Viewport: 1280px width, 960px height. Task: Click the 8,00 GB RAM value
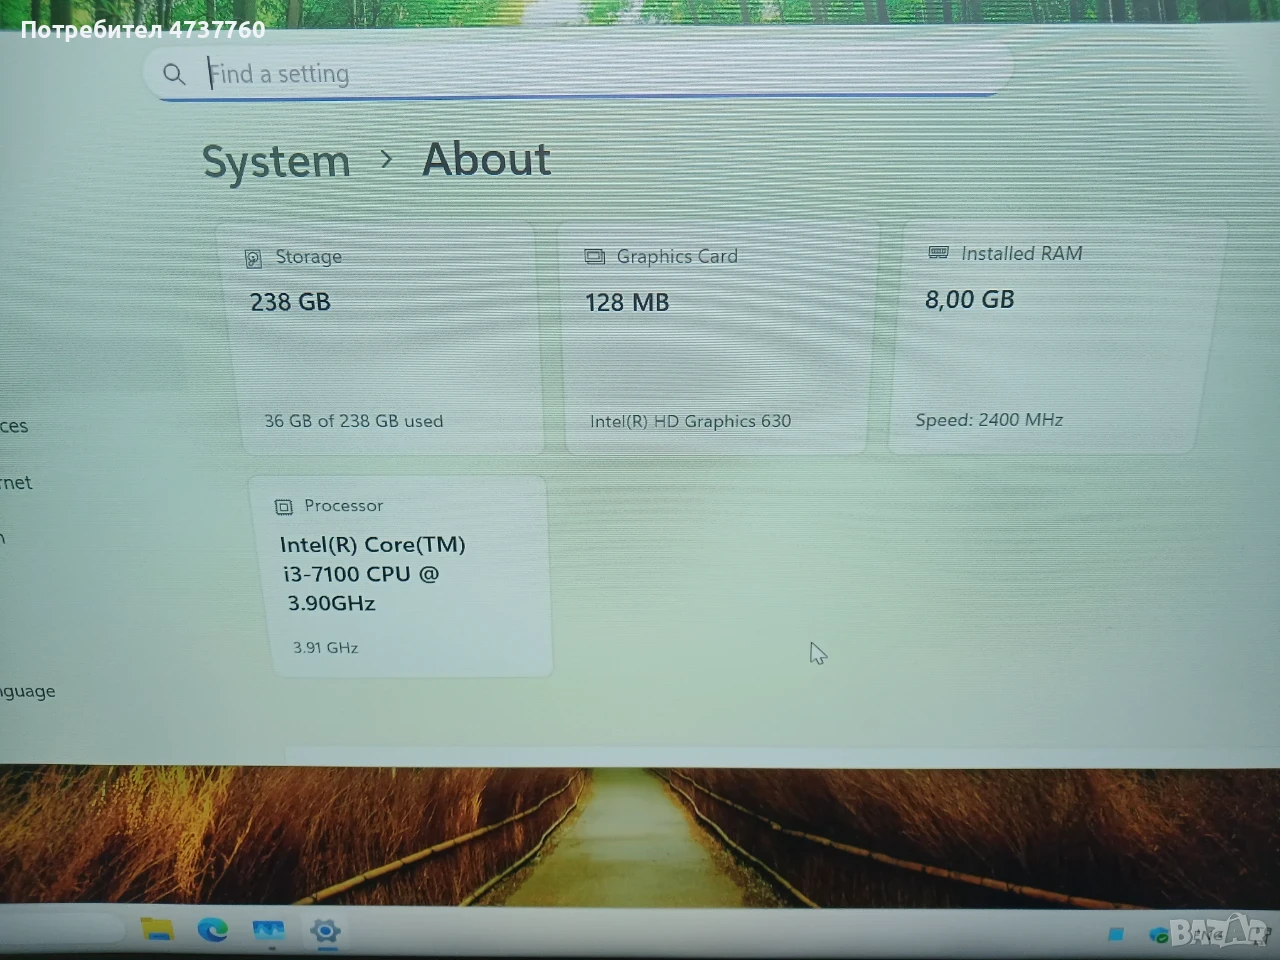coord(969,299)
